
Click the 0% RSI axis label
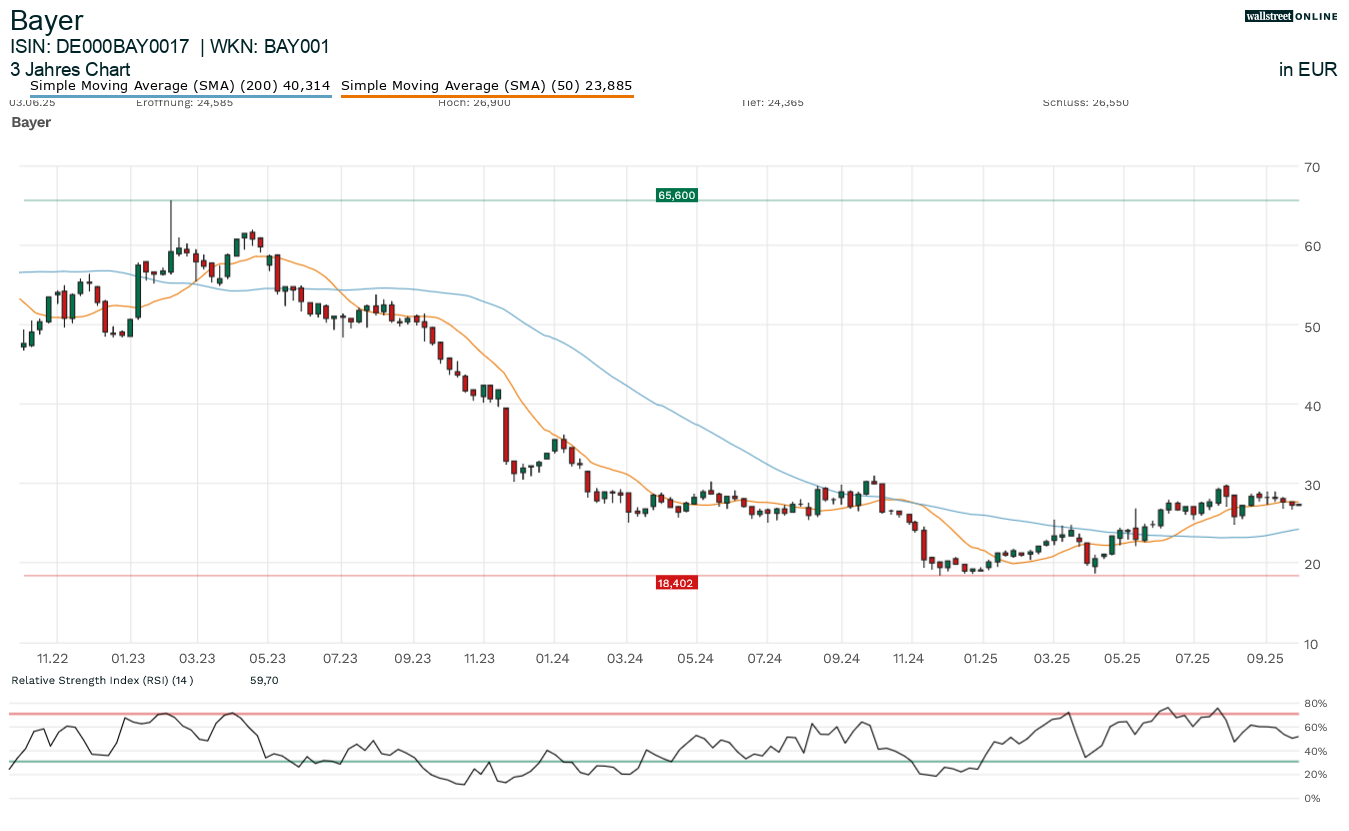[1312, 799]
